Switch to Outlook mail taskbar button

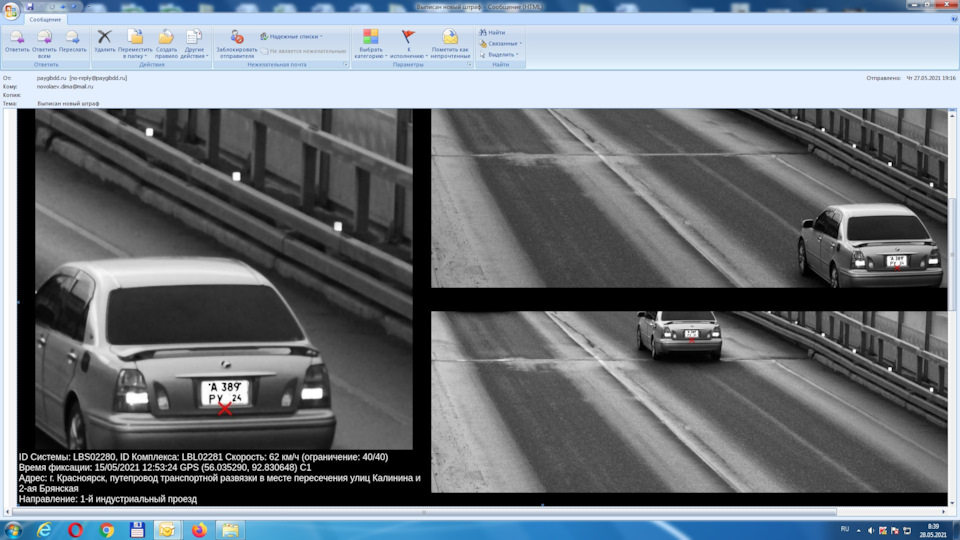pos(167,530)
